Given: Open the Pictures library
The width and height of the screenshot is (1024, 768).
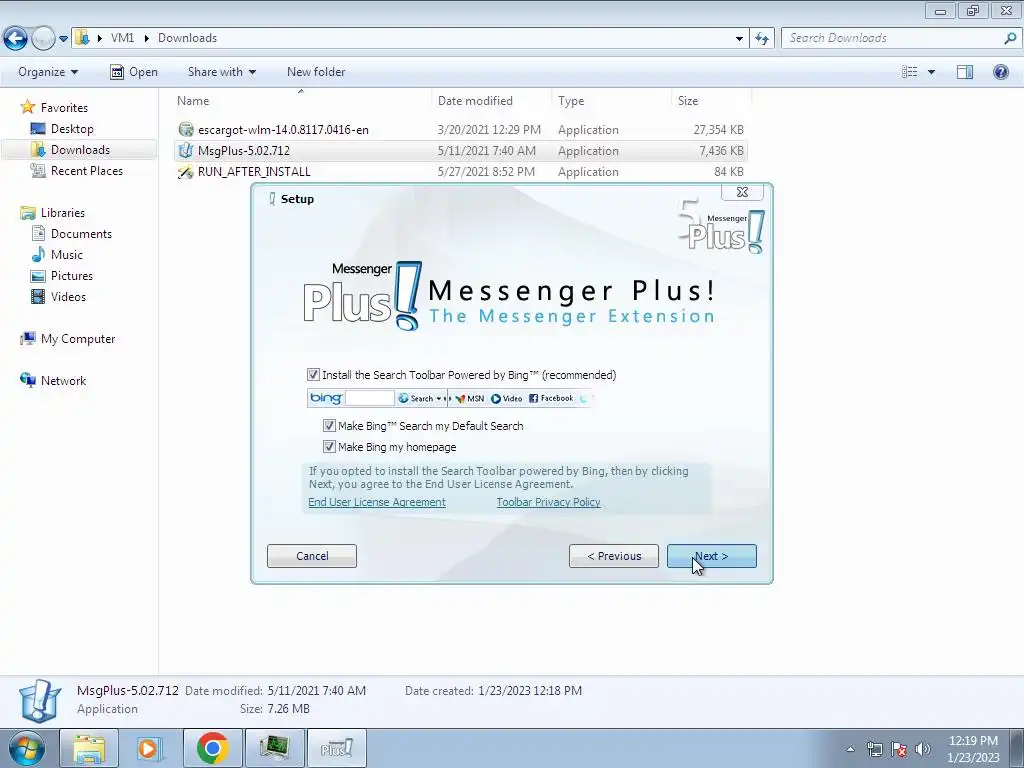Looking at the screenshot, I should click(72, 276).
